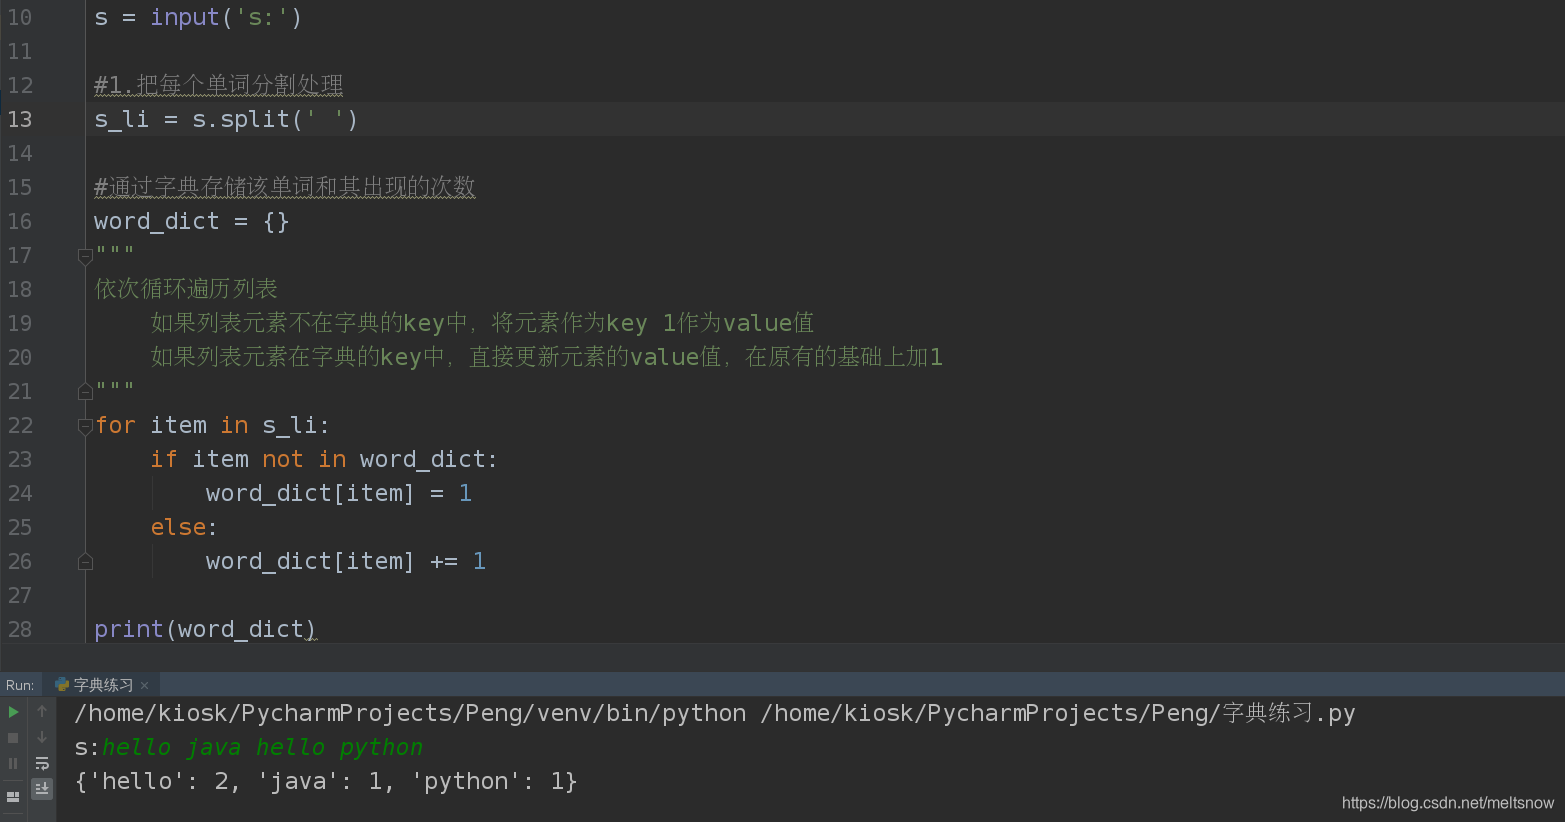This screenshot has width=1565, height=822.
Task: Click the else: keyword line
Action: [x=184, y=527]
